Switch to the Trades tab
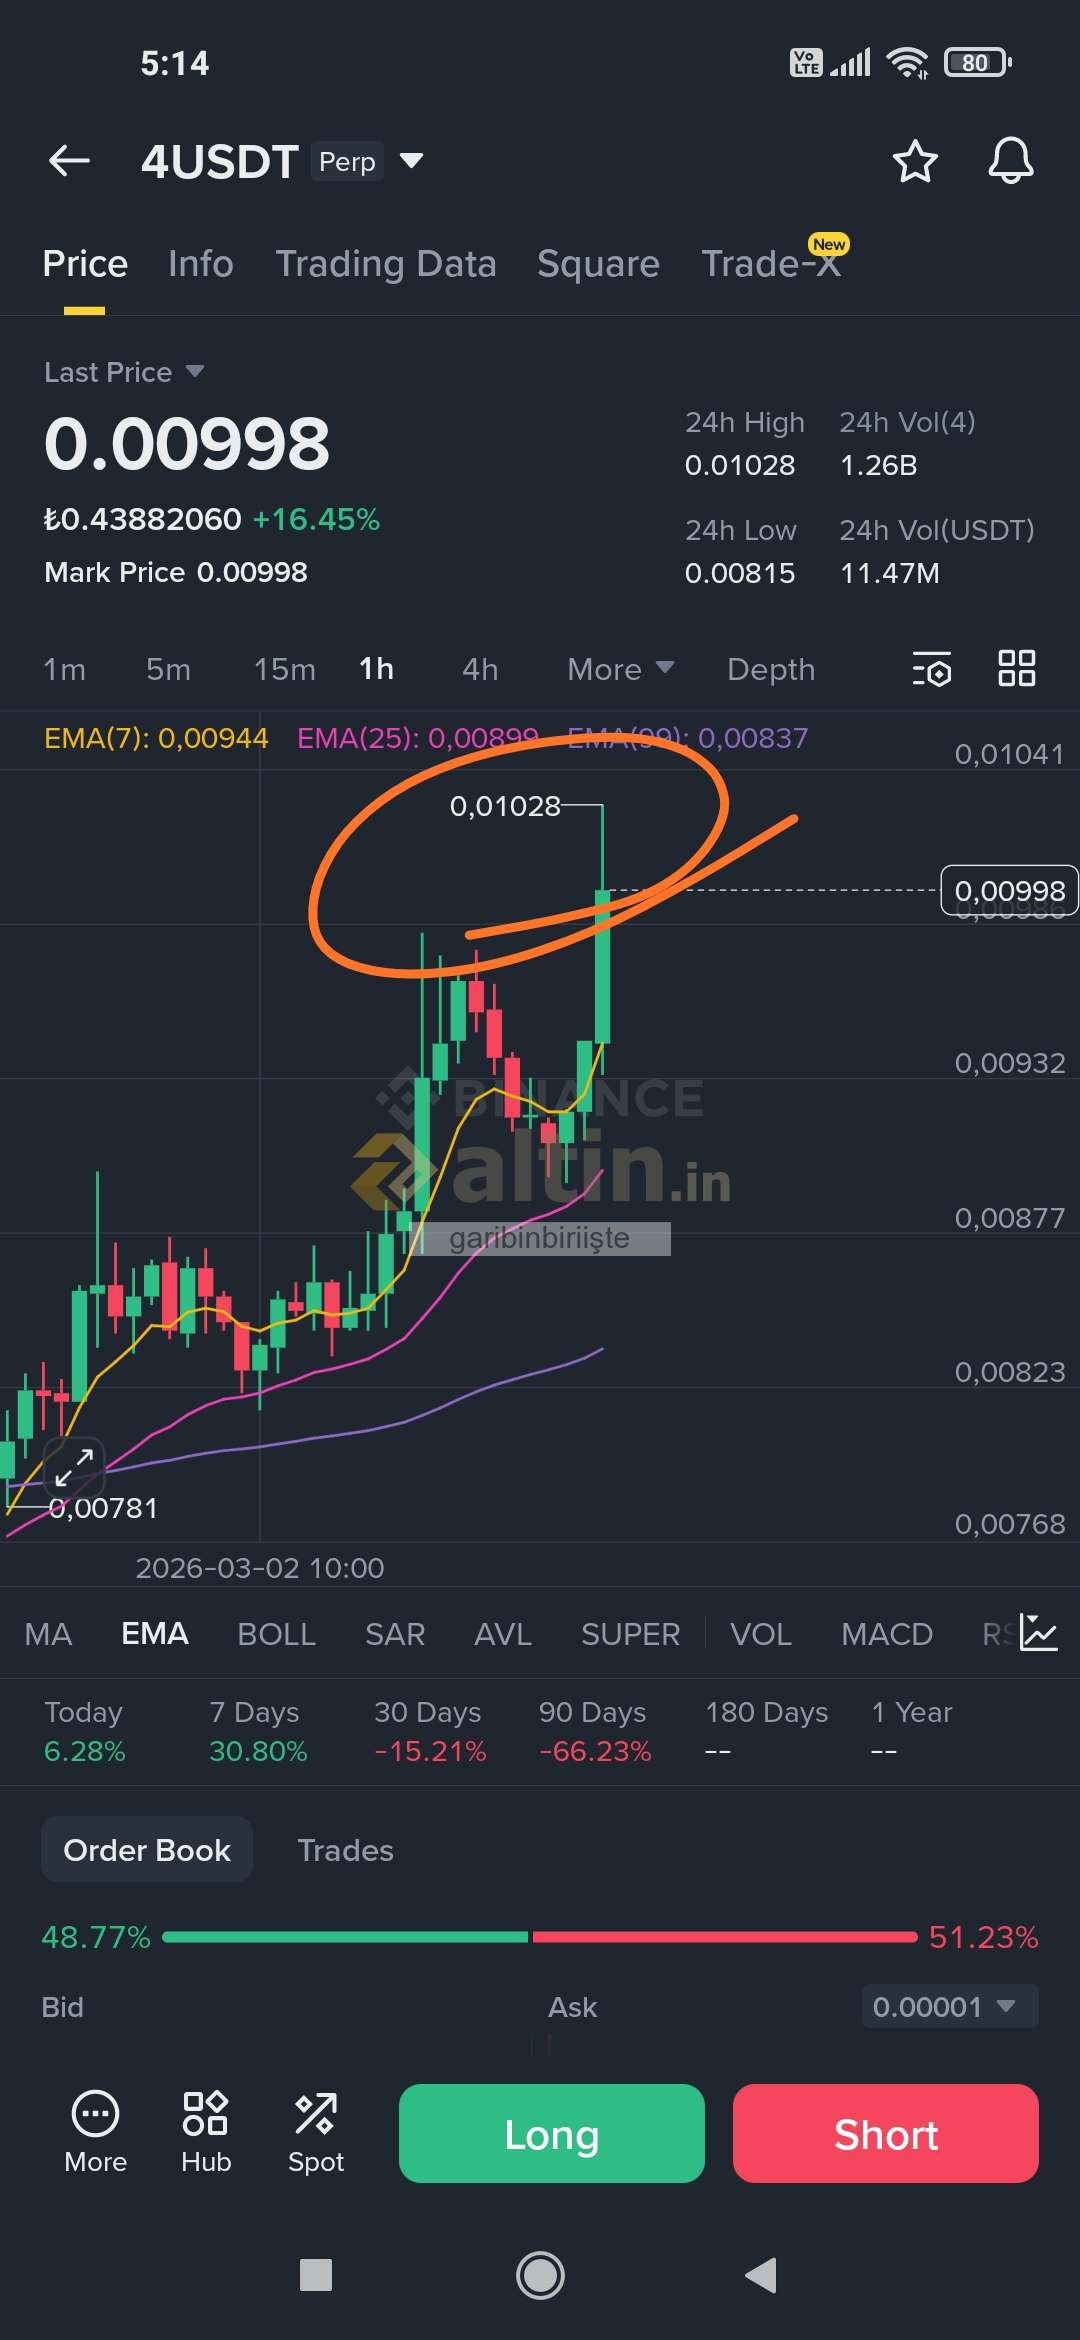Image resolution: width=1080 pixels, height=2340 pixels. [346, 1850]
